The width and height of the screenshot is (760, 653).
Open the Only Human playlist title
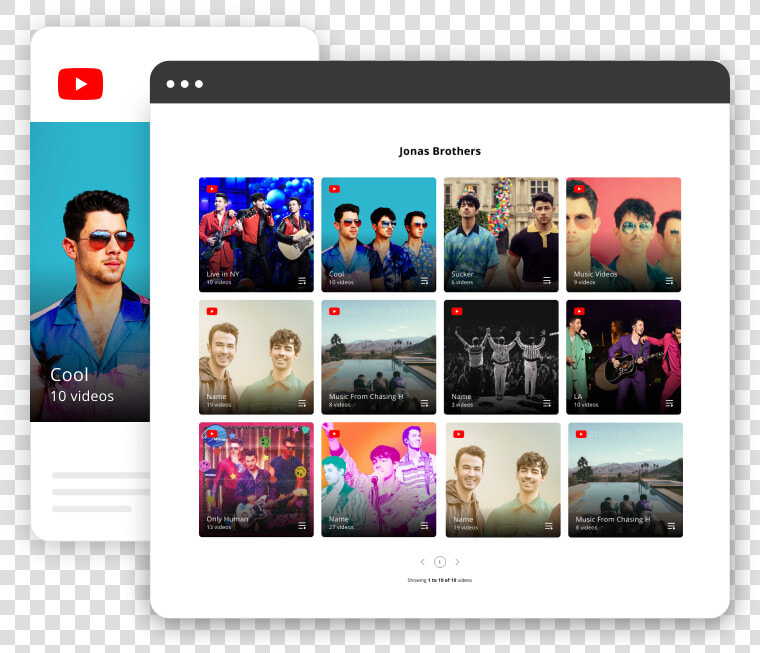coord(227,519)
